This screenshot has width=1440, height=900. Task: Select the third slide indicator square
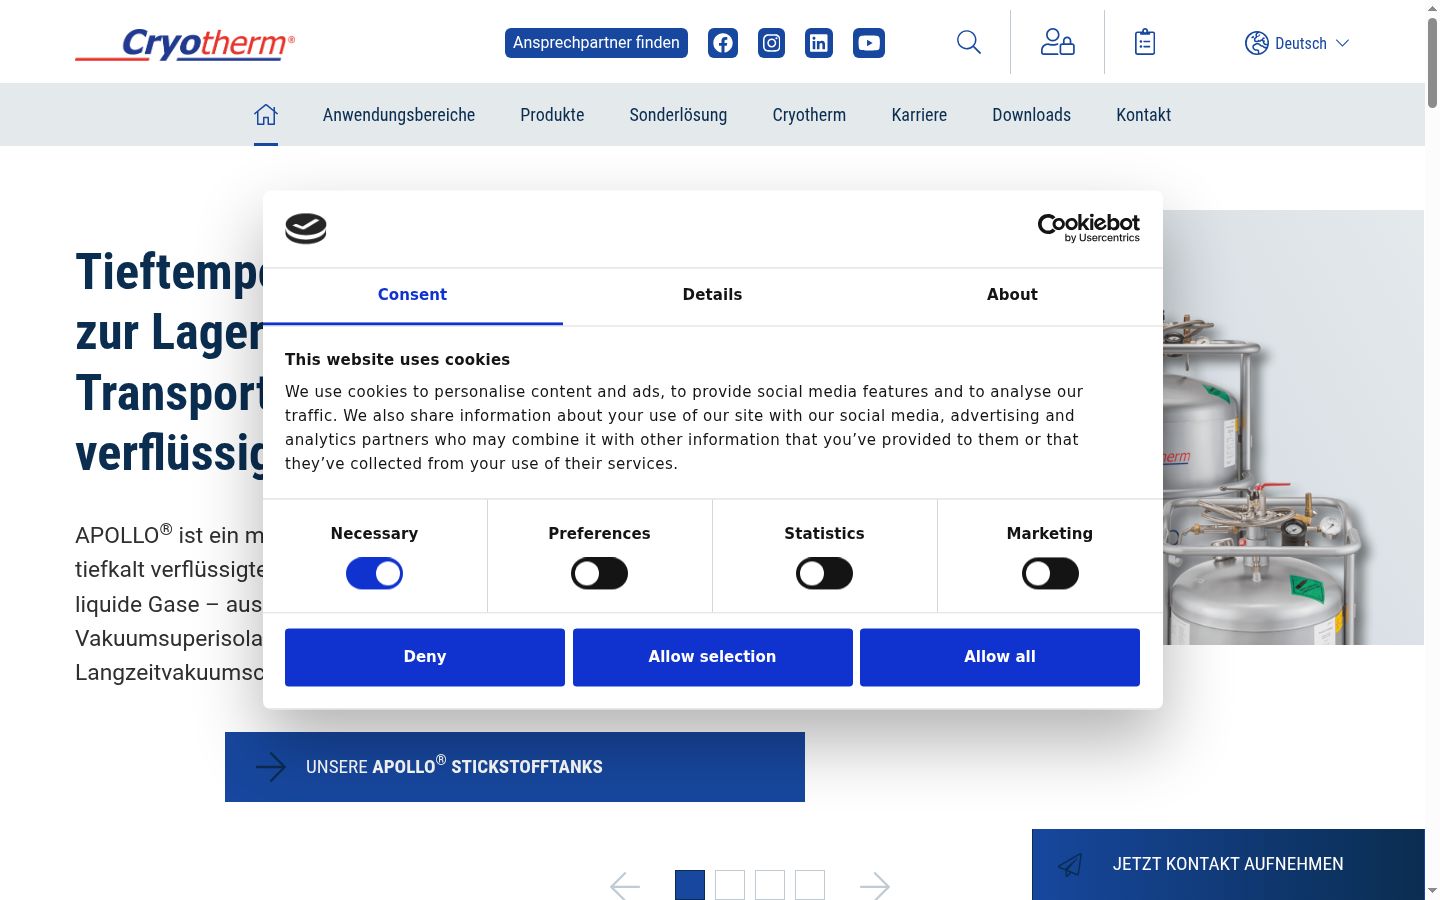coord(770,885)
